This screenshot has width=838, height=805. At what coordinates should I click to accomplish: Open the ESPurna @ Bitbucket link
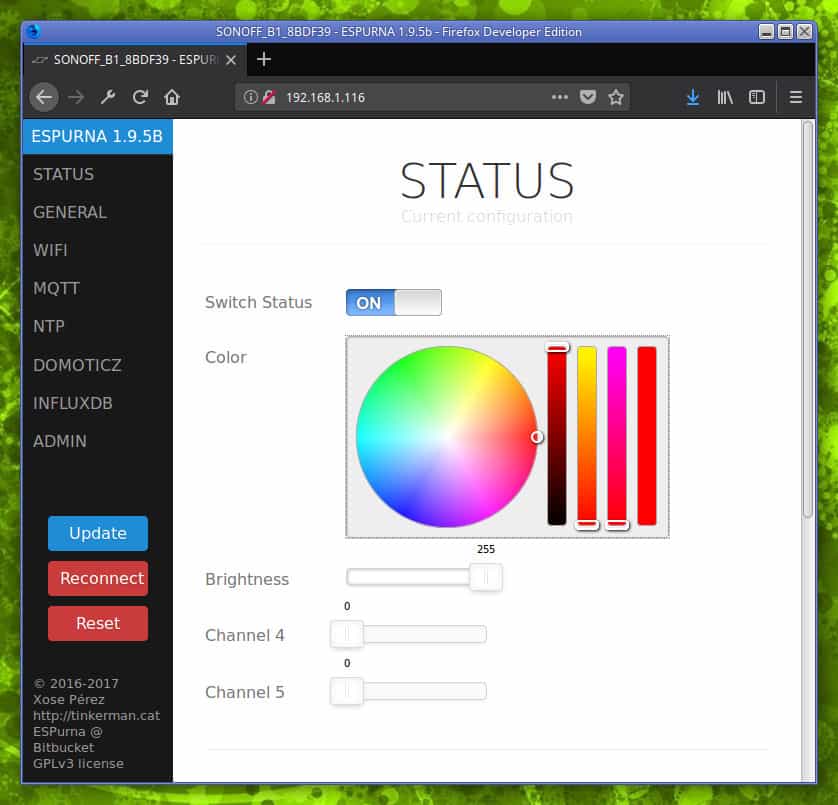pos(67,739)
